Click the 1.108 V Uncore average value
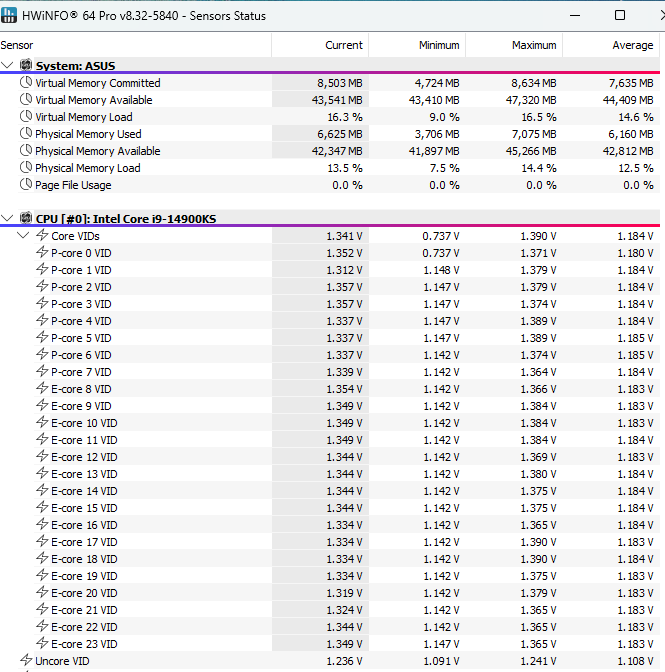665x672 pixels. point(635,661)
